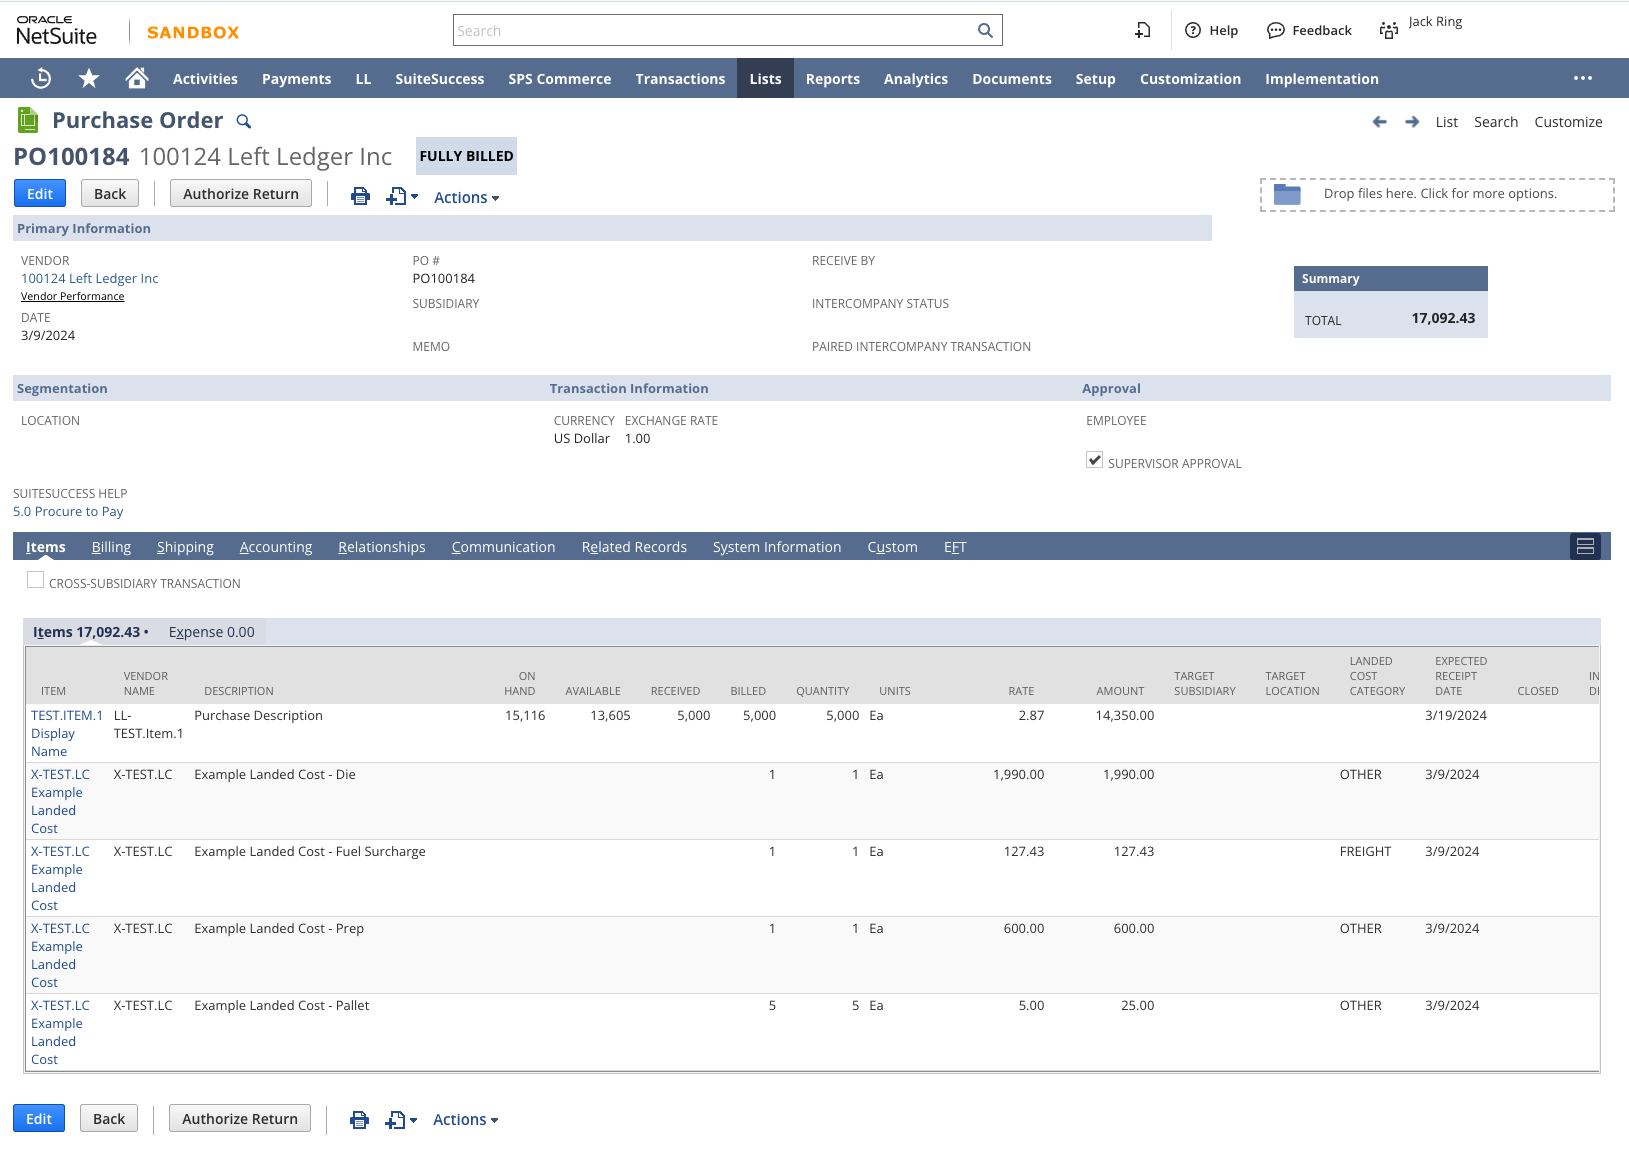Click the folder icon in file drop zone
This screenshot has width=1629, height=1150.
1287,194
